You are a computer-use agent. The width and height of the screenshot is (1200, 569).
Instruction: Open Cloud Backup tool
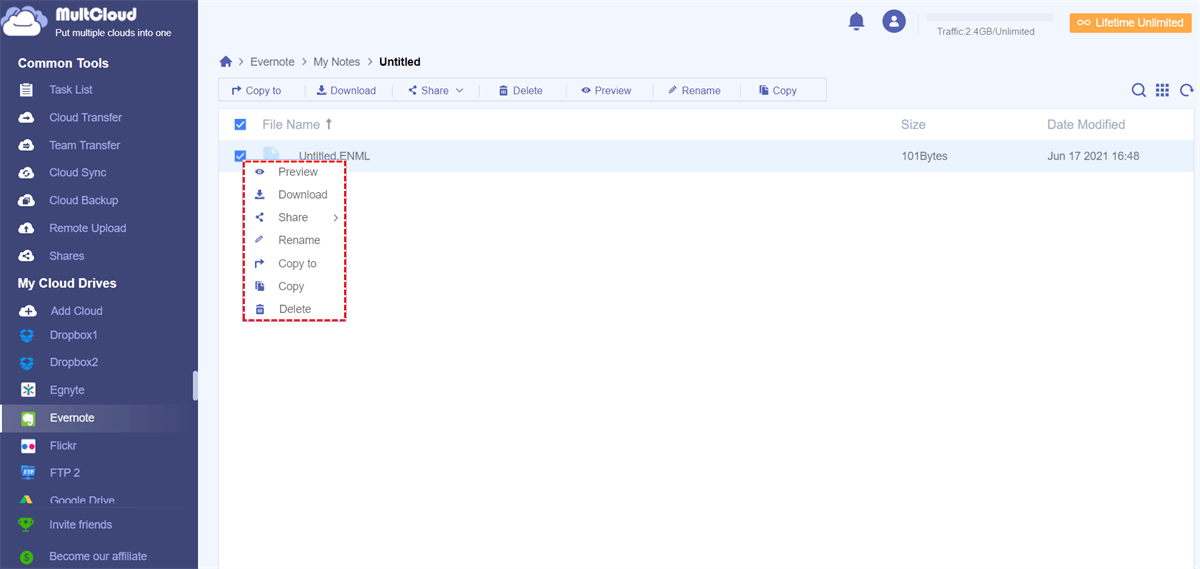(83, 200)
